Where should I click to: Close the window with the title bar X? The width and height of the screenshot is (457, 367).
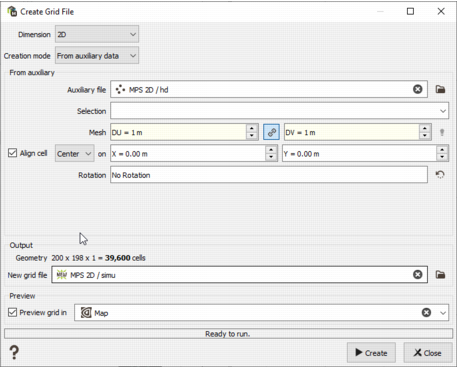(441, 11)
